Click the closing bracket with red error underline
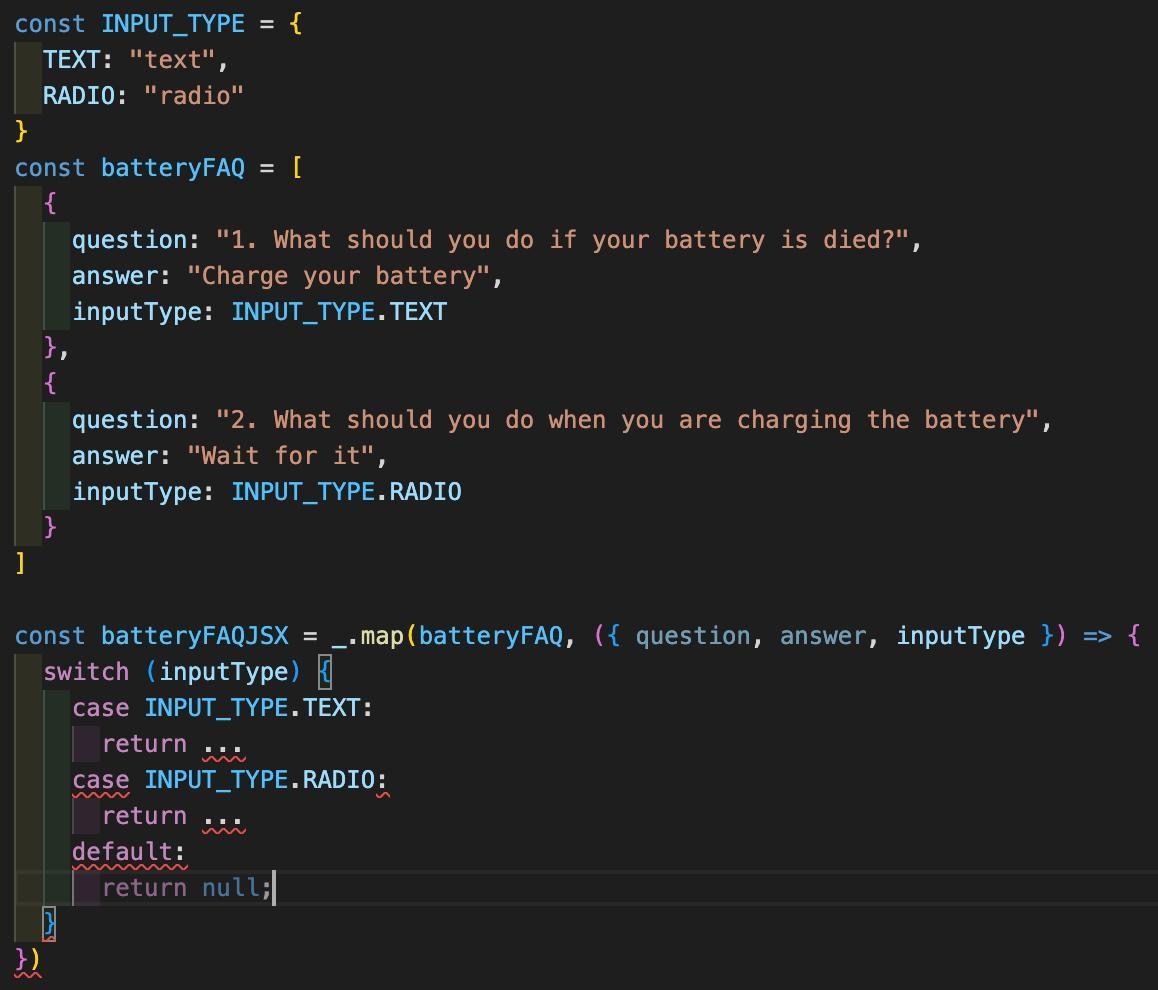Viewport: 1158px width, 990px height. (x=46, y=923)
